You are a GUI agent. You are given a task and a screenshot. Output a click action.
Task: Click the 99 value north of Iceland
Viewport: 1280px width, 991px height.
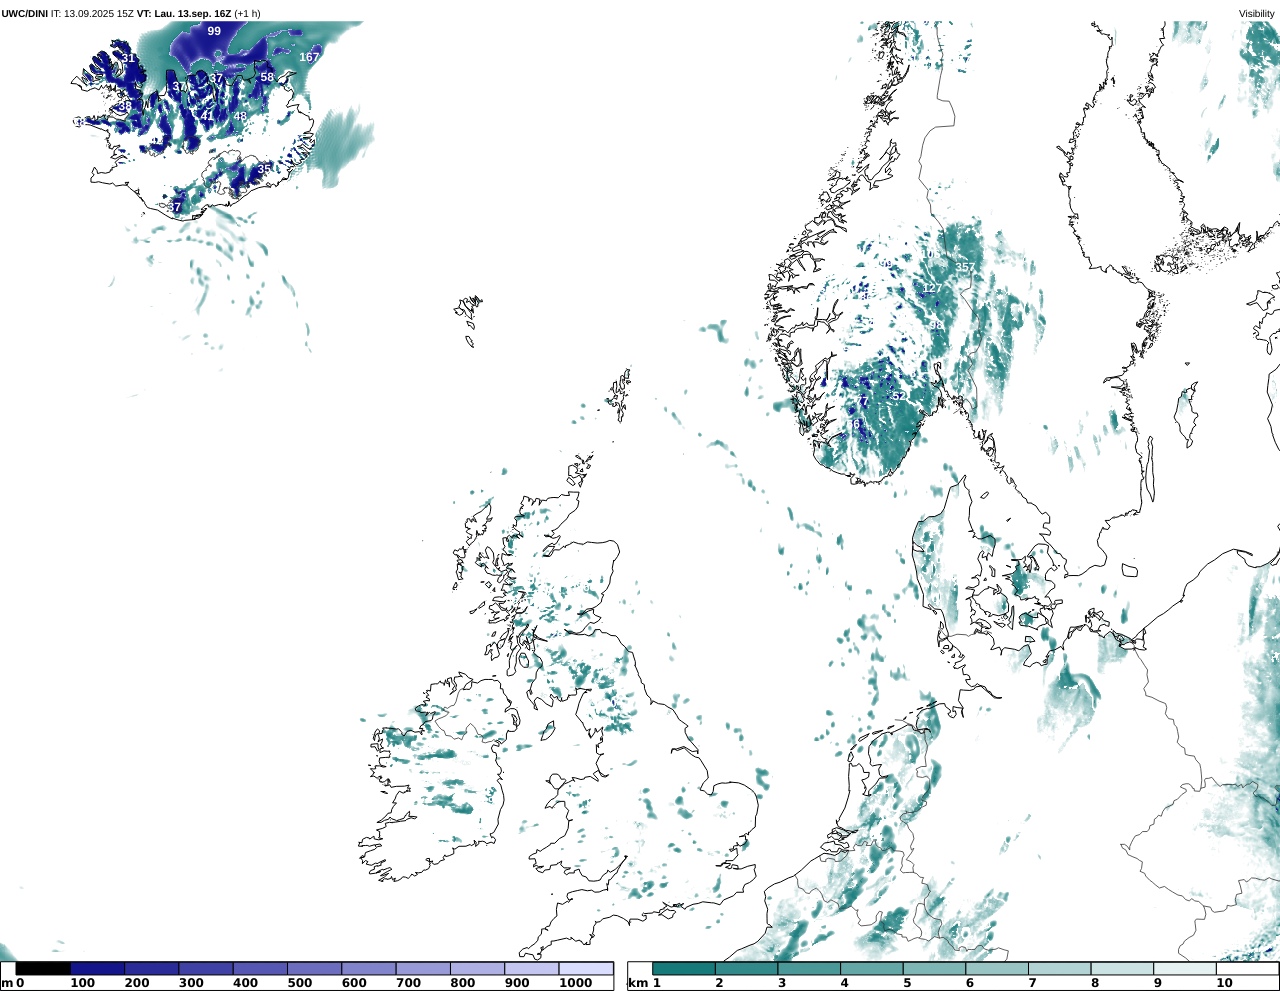point(214,31)
